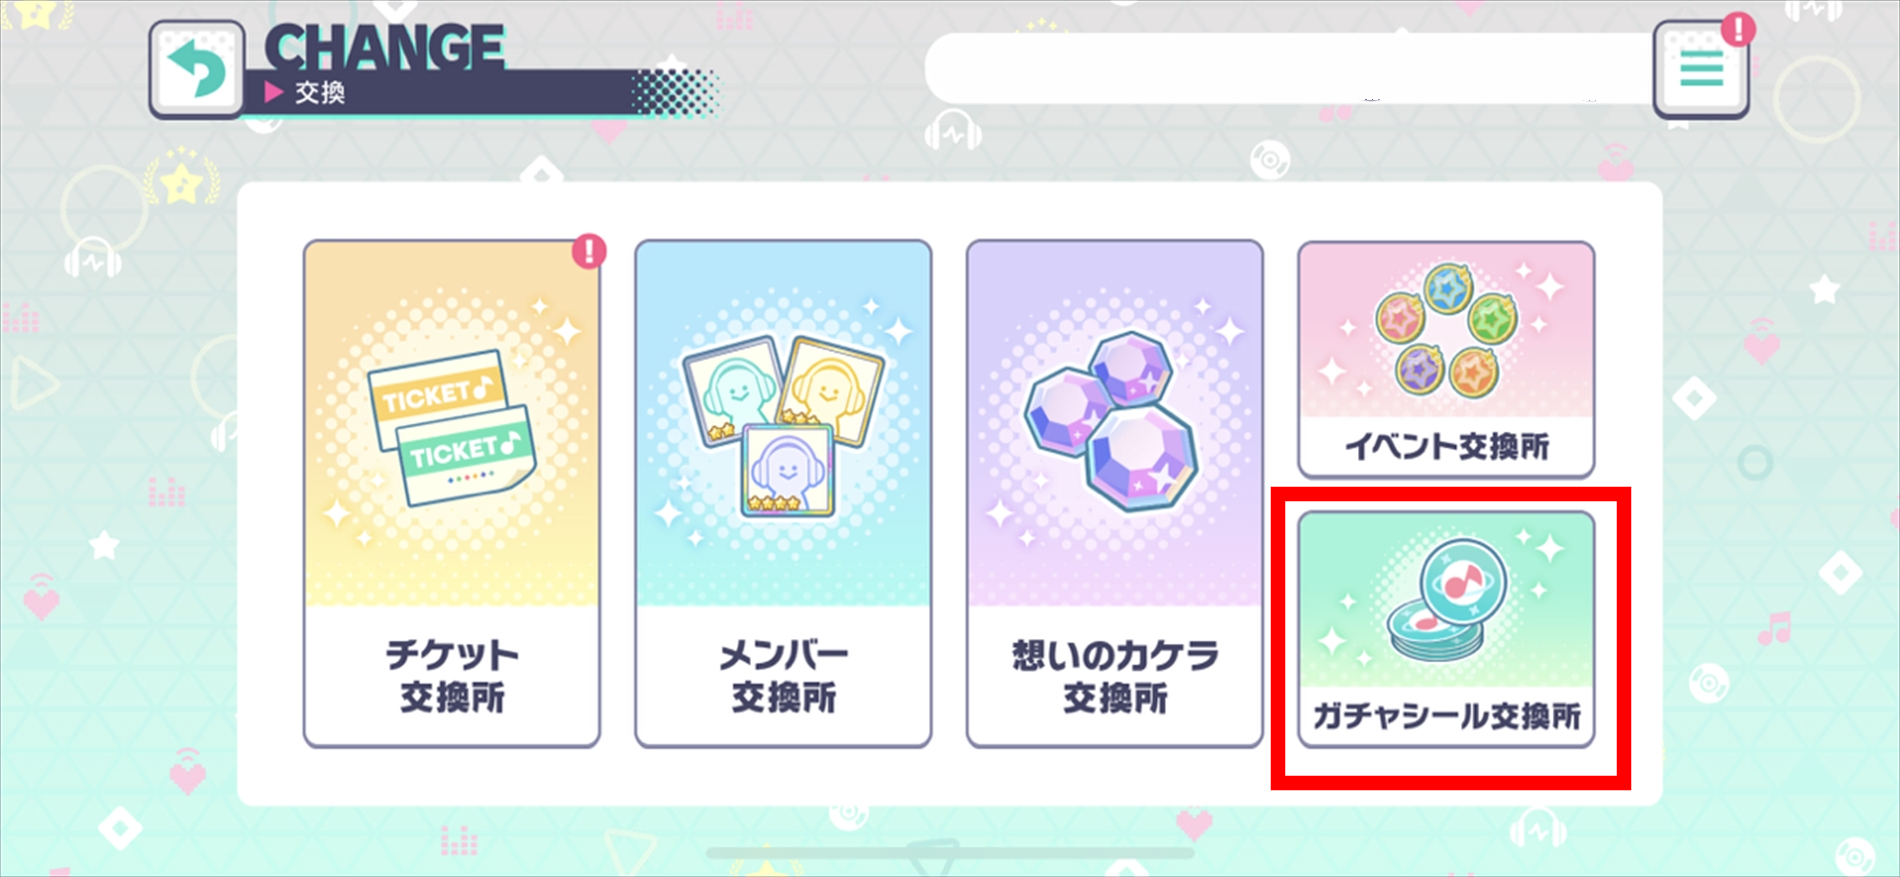Open チケット交換所 label
The image size is (1900, 877).
(x=453, y=676)
